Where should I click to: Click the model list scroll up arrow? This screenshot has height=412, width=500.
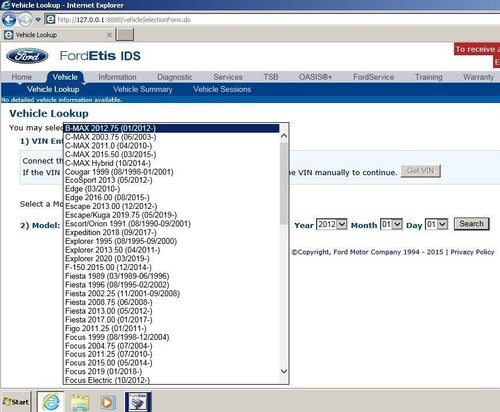pyautogui.click(x=284, y=136)
